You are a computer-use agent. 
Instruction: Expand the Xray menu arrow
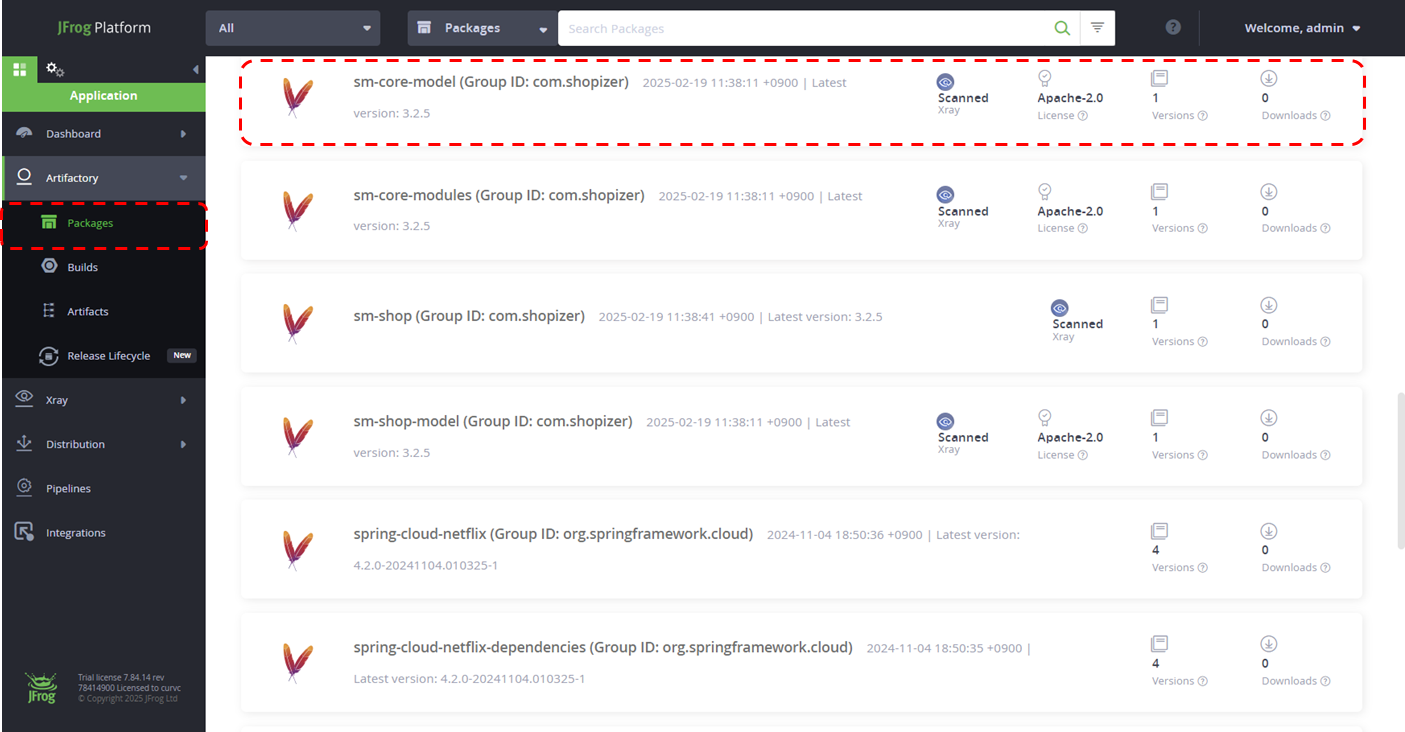coord(183,400)
